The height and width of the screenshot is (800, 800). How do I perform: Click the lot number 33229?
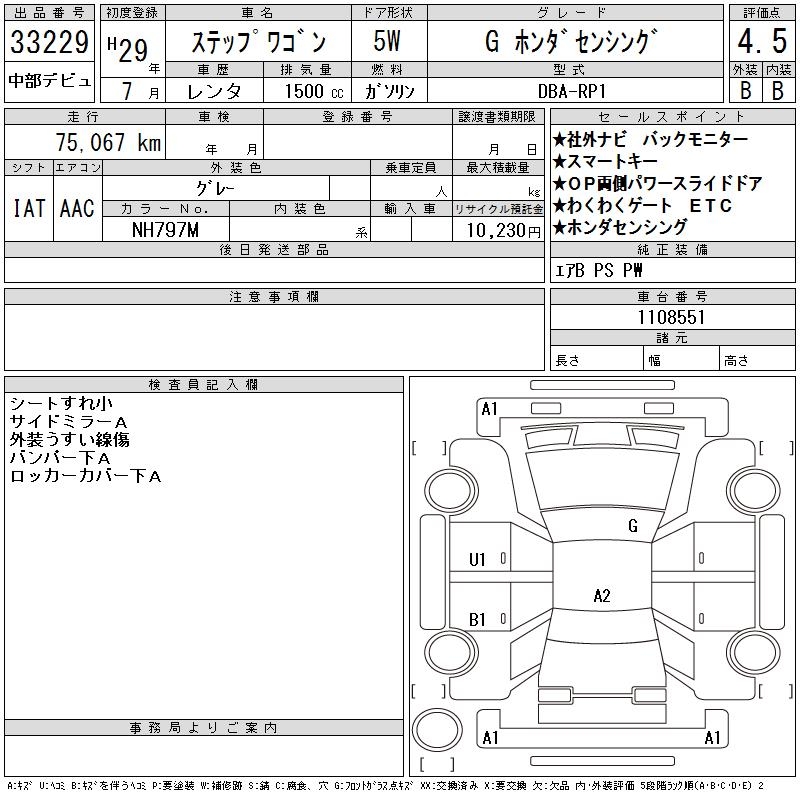[50, 43]
